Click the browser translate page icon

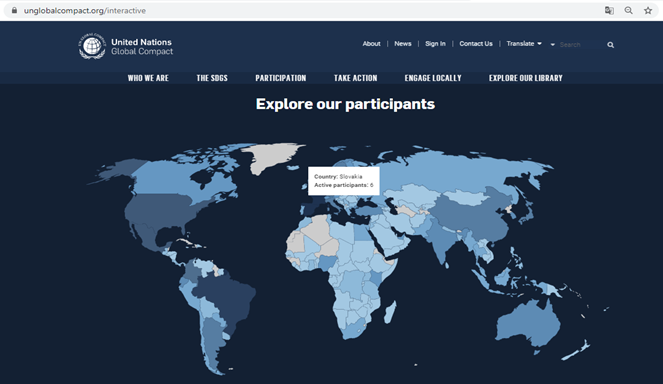click(x=609, y=11)
